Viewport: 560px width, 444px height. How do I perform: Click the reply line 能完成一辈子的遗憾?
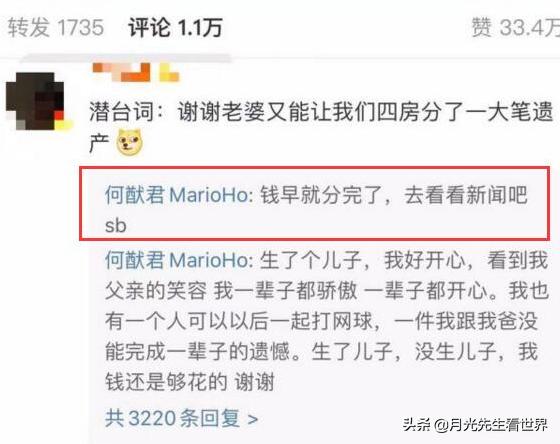321,351
